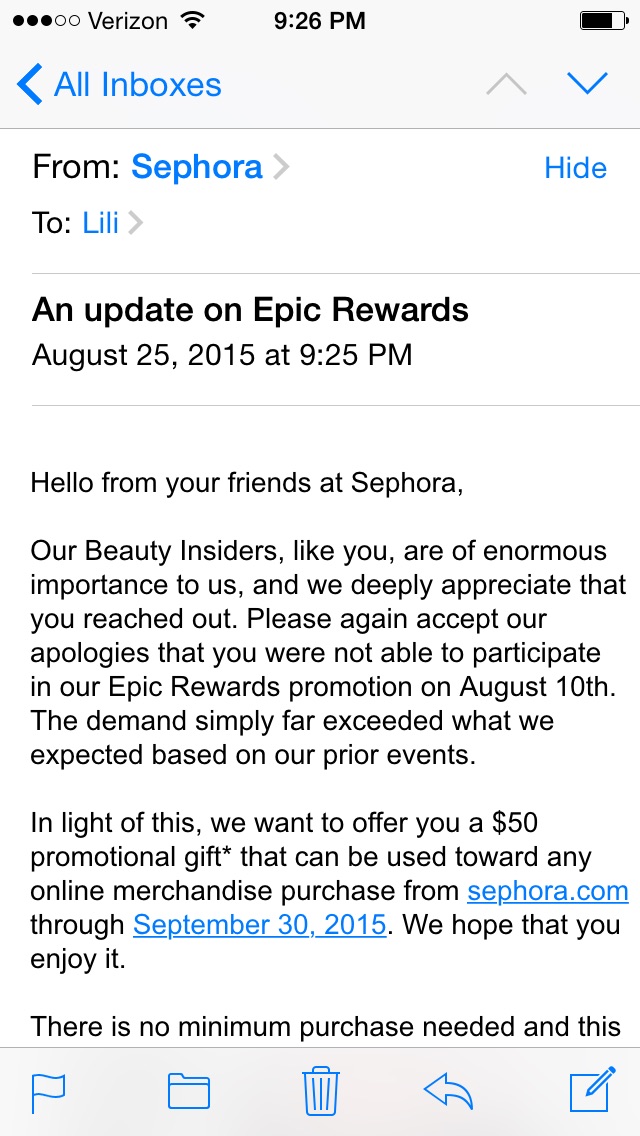640x1136 pixels.
Task: Expand Sephora sender contact chevron
Action: 280,167
